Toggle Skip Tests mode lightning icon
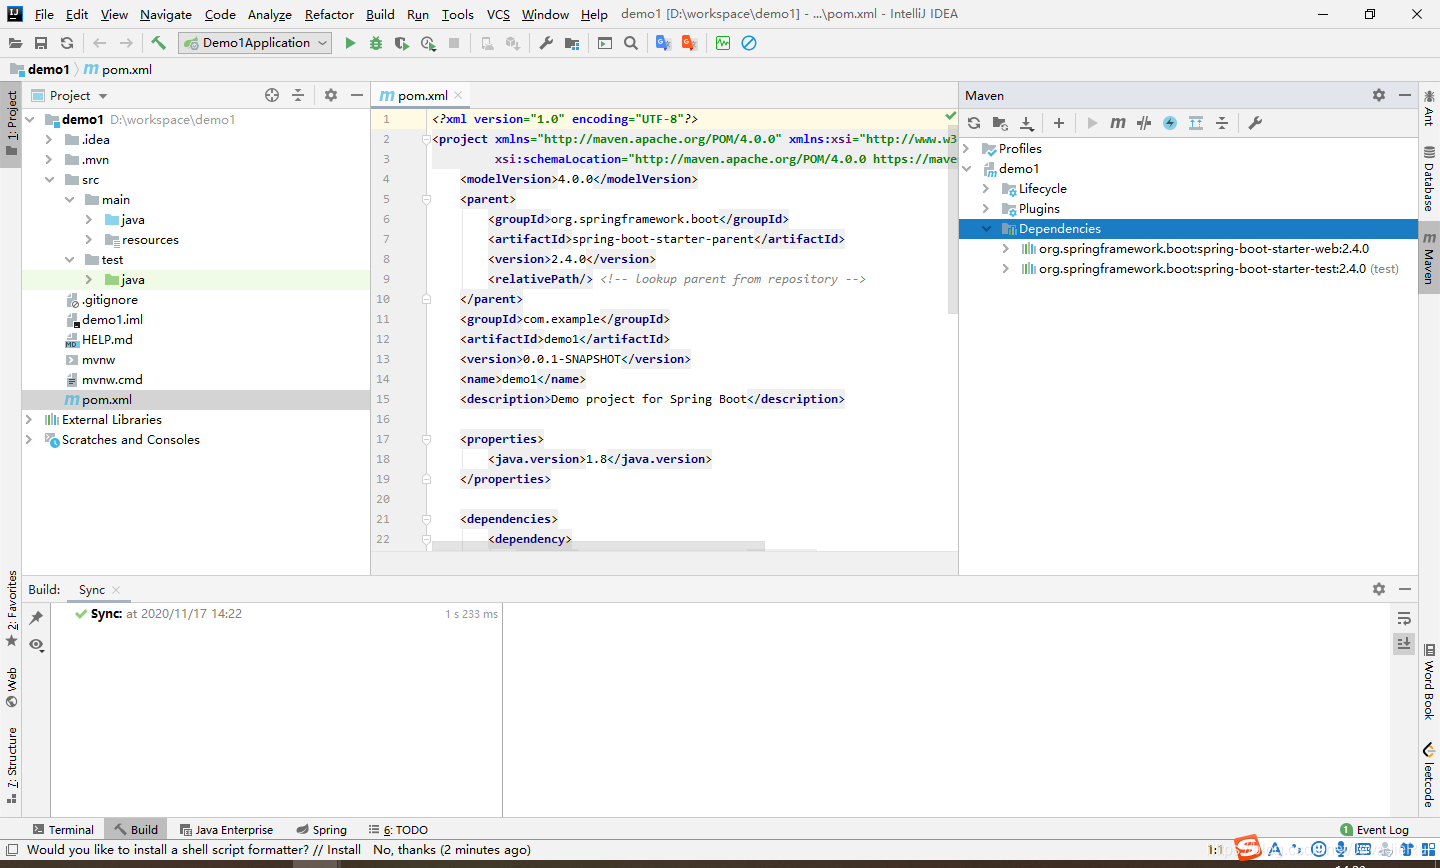 coord(1170,123)
